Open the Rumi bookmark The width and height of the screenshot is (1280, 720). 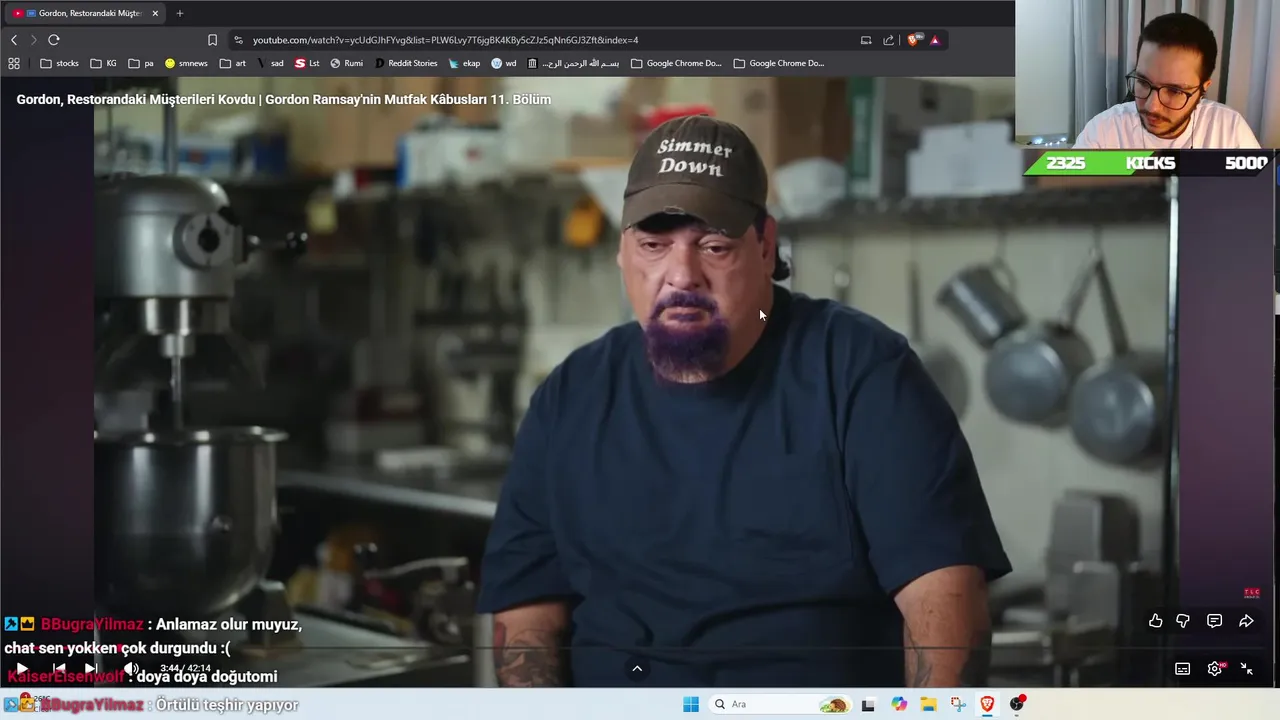(346, 63)
